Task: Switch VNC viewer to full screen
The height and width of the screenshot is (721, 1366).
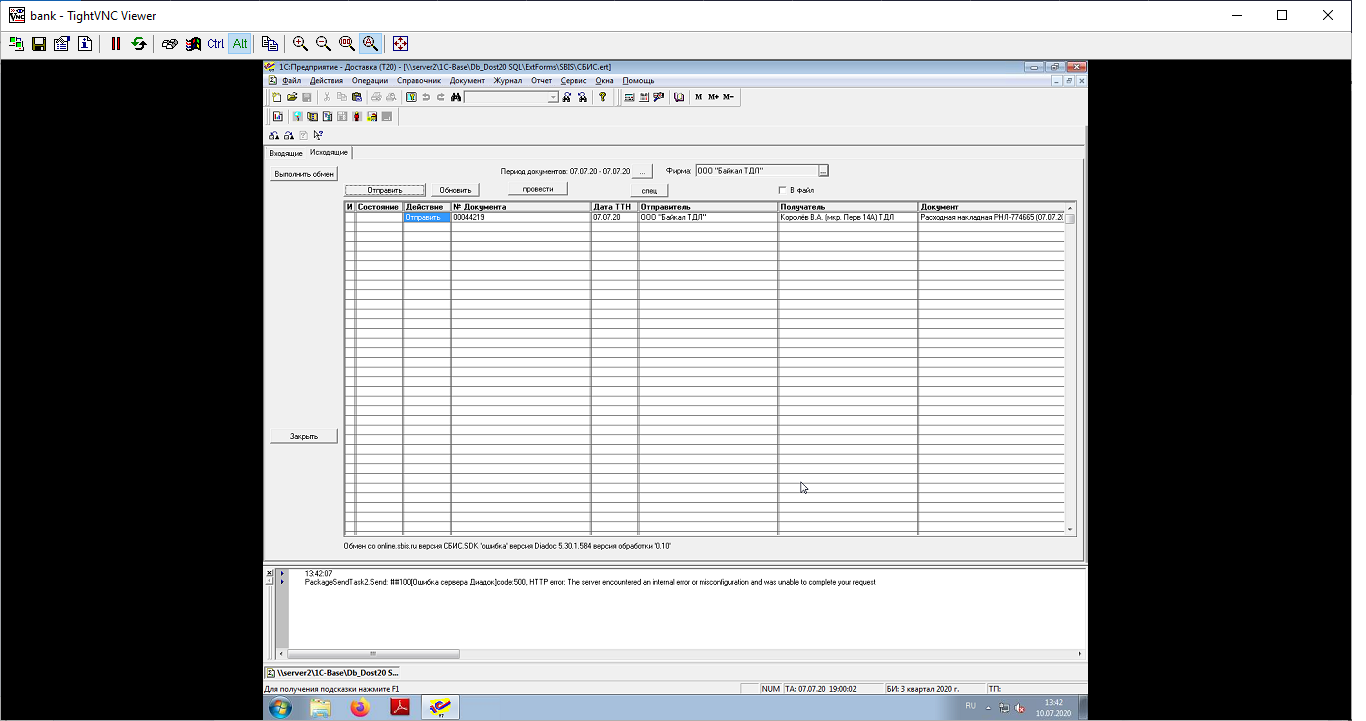Action: (x=400, y=44)
